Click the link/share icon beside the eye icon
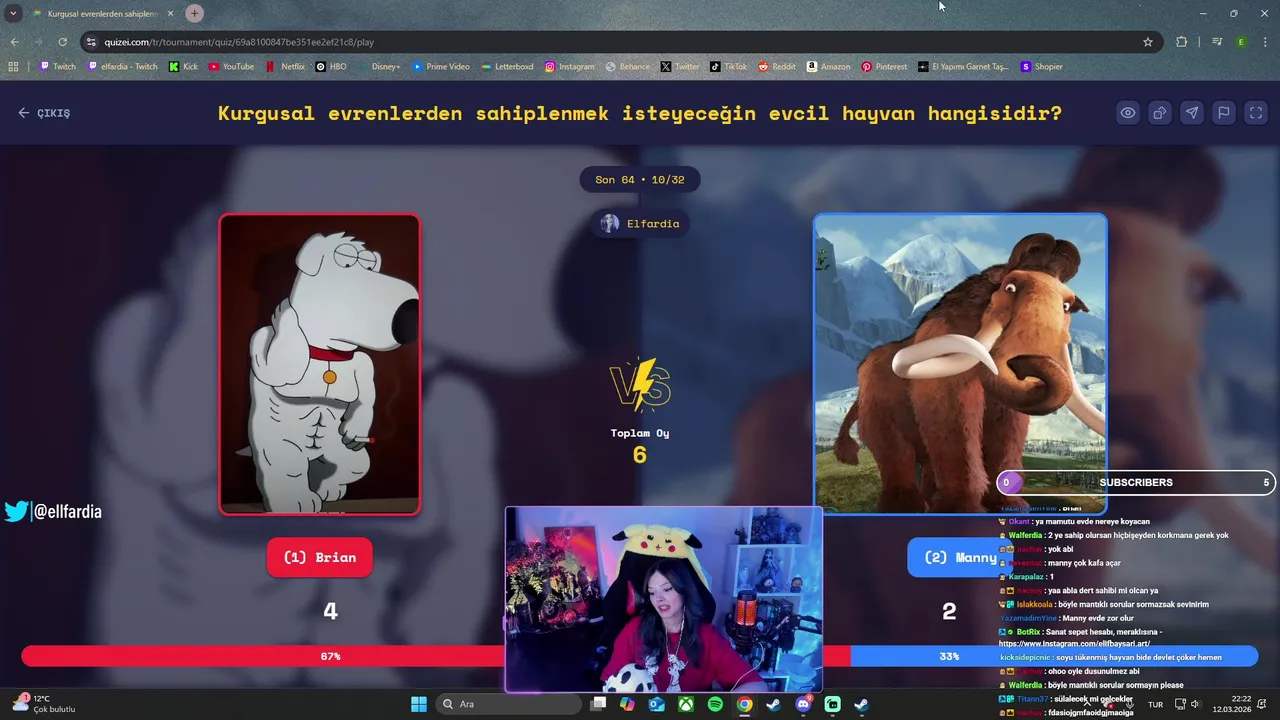Screen dimensions: 1280x720 click(1160, 113)
